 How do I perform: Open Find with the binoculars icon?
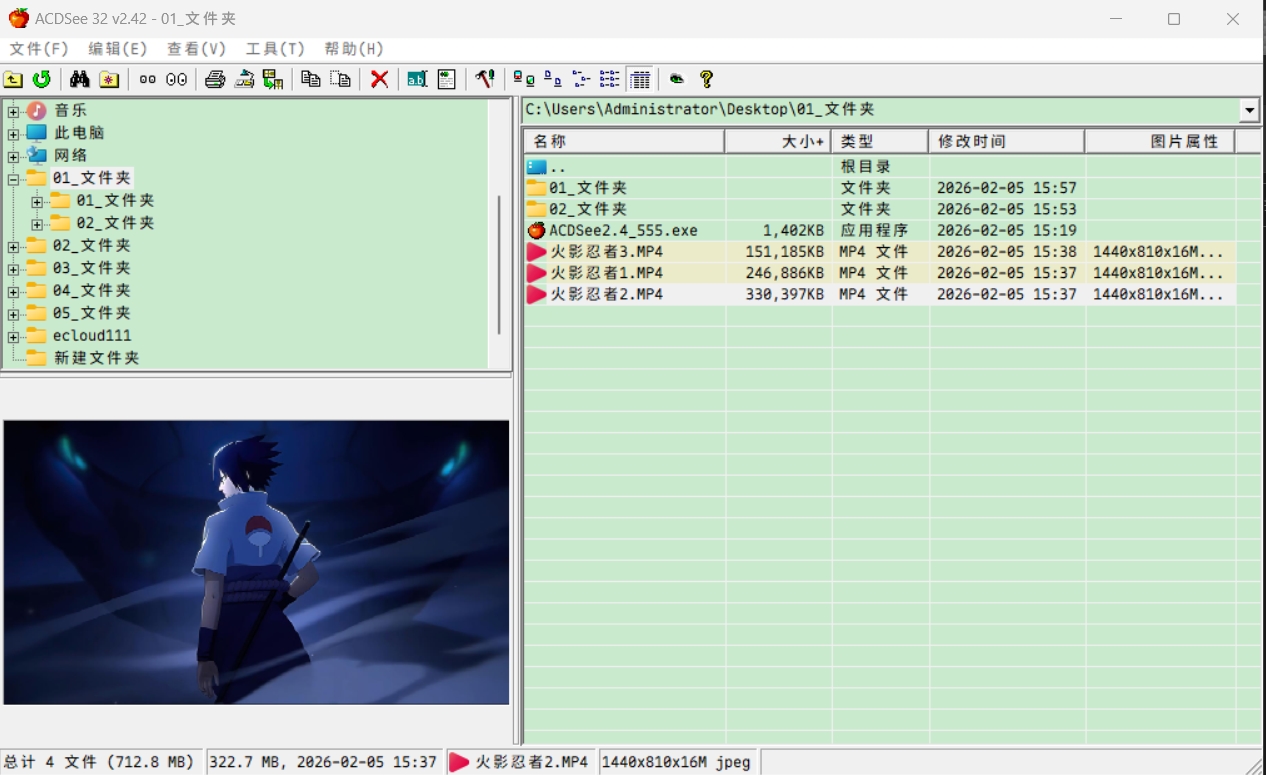[80, 79]
